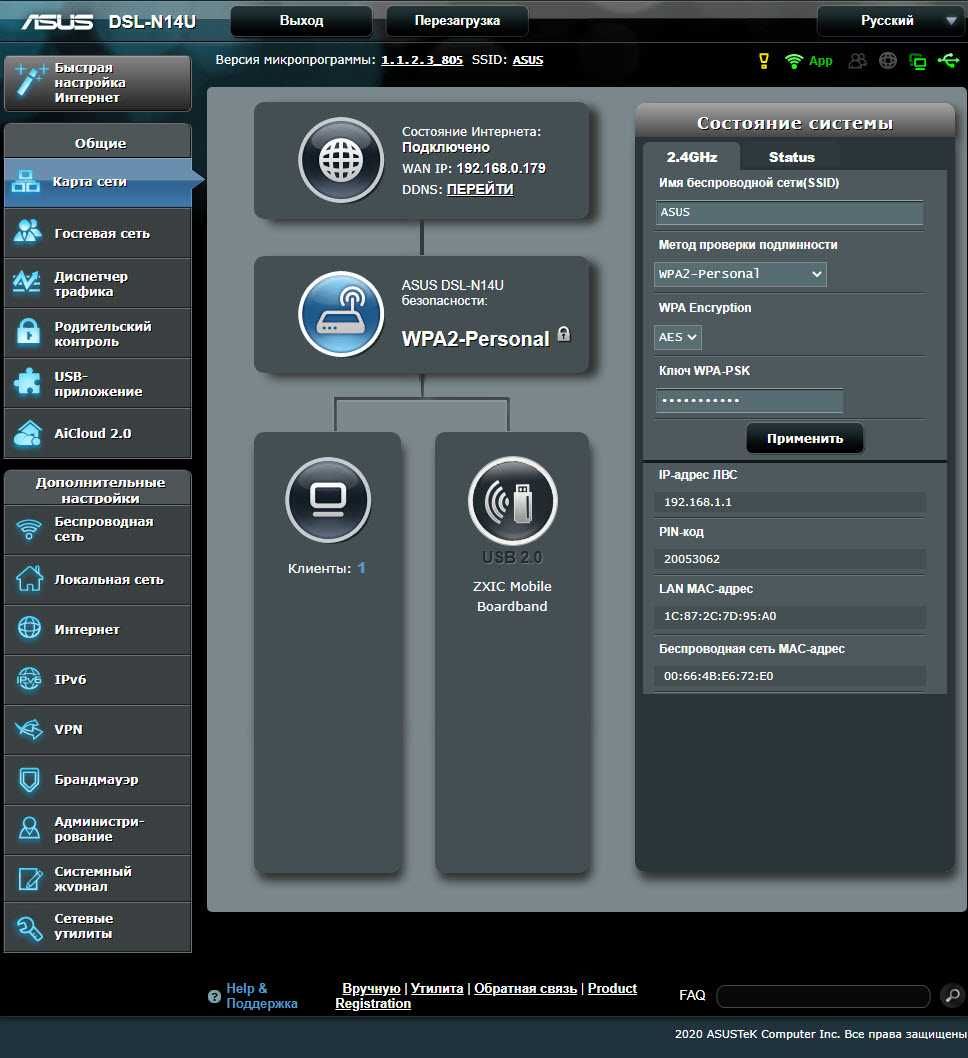Open the Русский language dropdown
The width and height of the screenshot is (968, 1058).
(891, 21)
